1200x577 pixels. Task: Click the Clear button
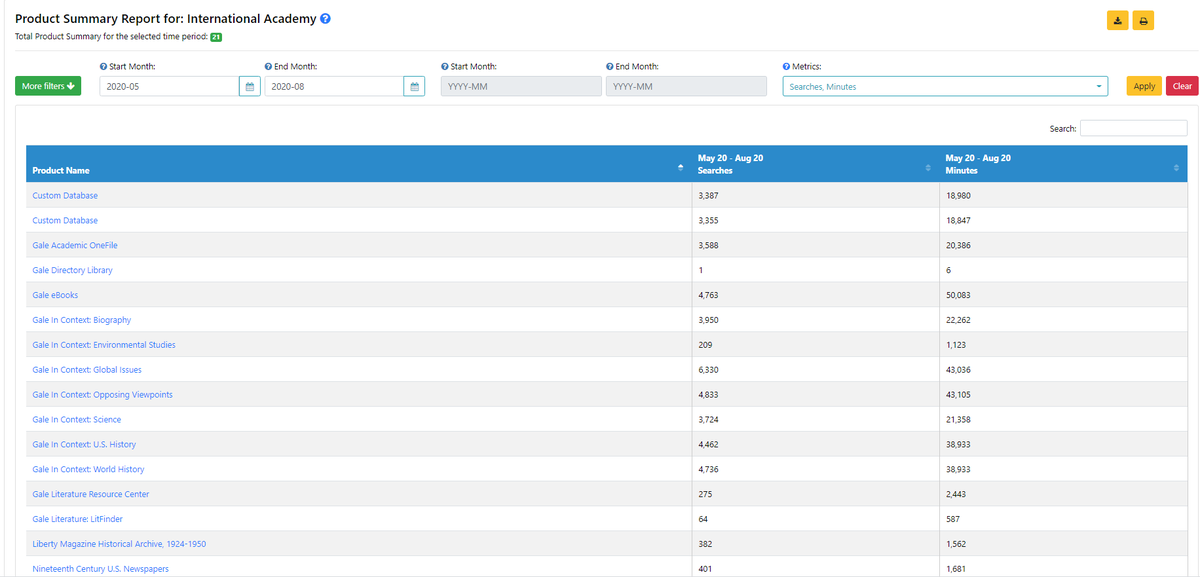click(x=1182, y=86)
